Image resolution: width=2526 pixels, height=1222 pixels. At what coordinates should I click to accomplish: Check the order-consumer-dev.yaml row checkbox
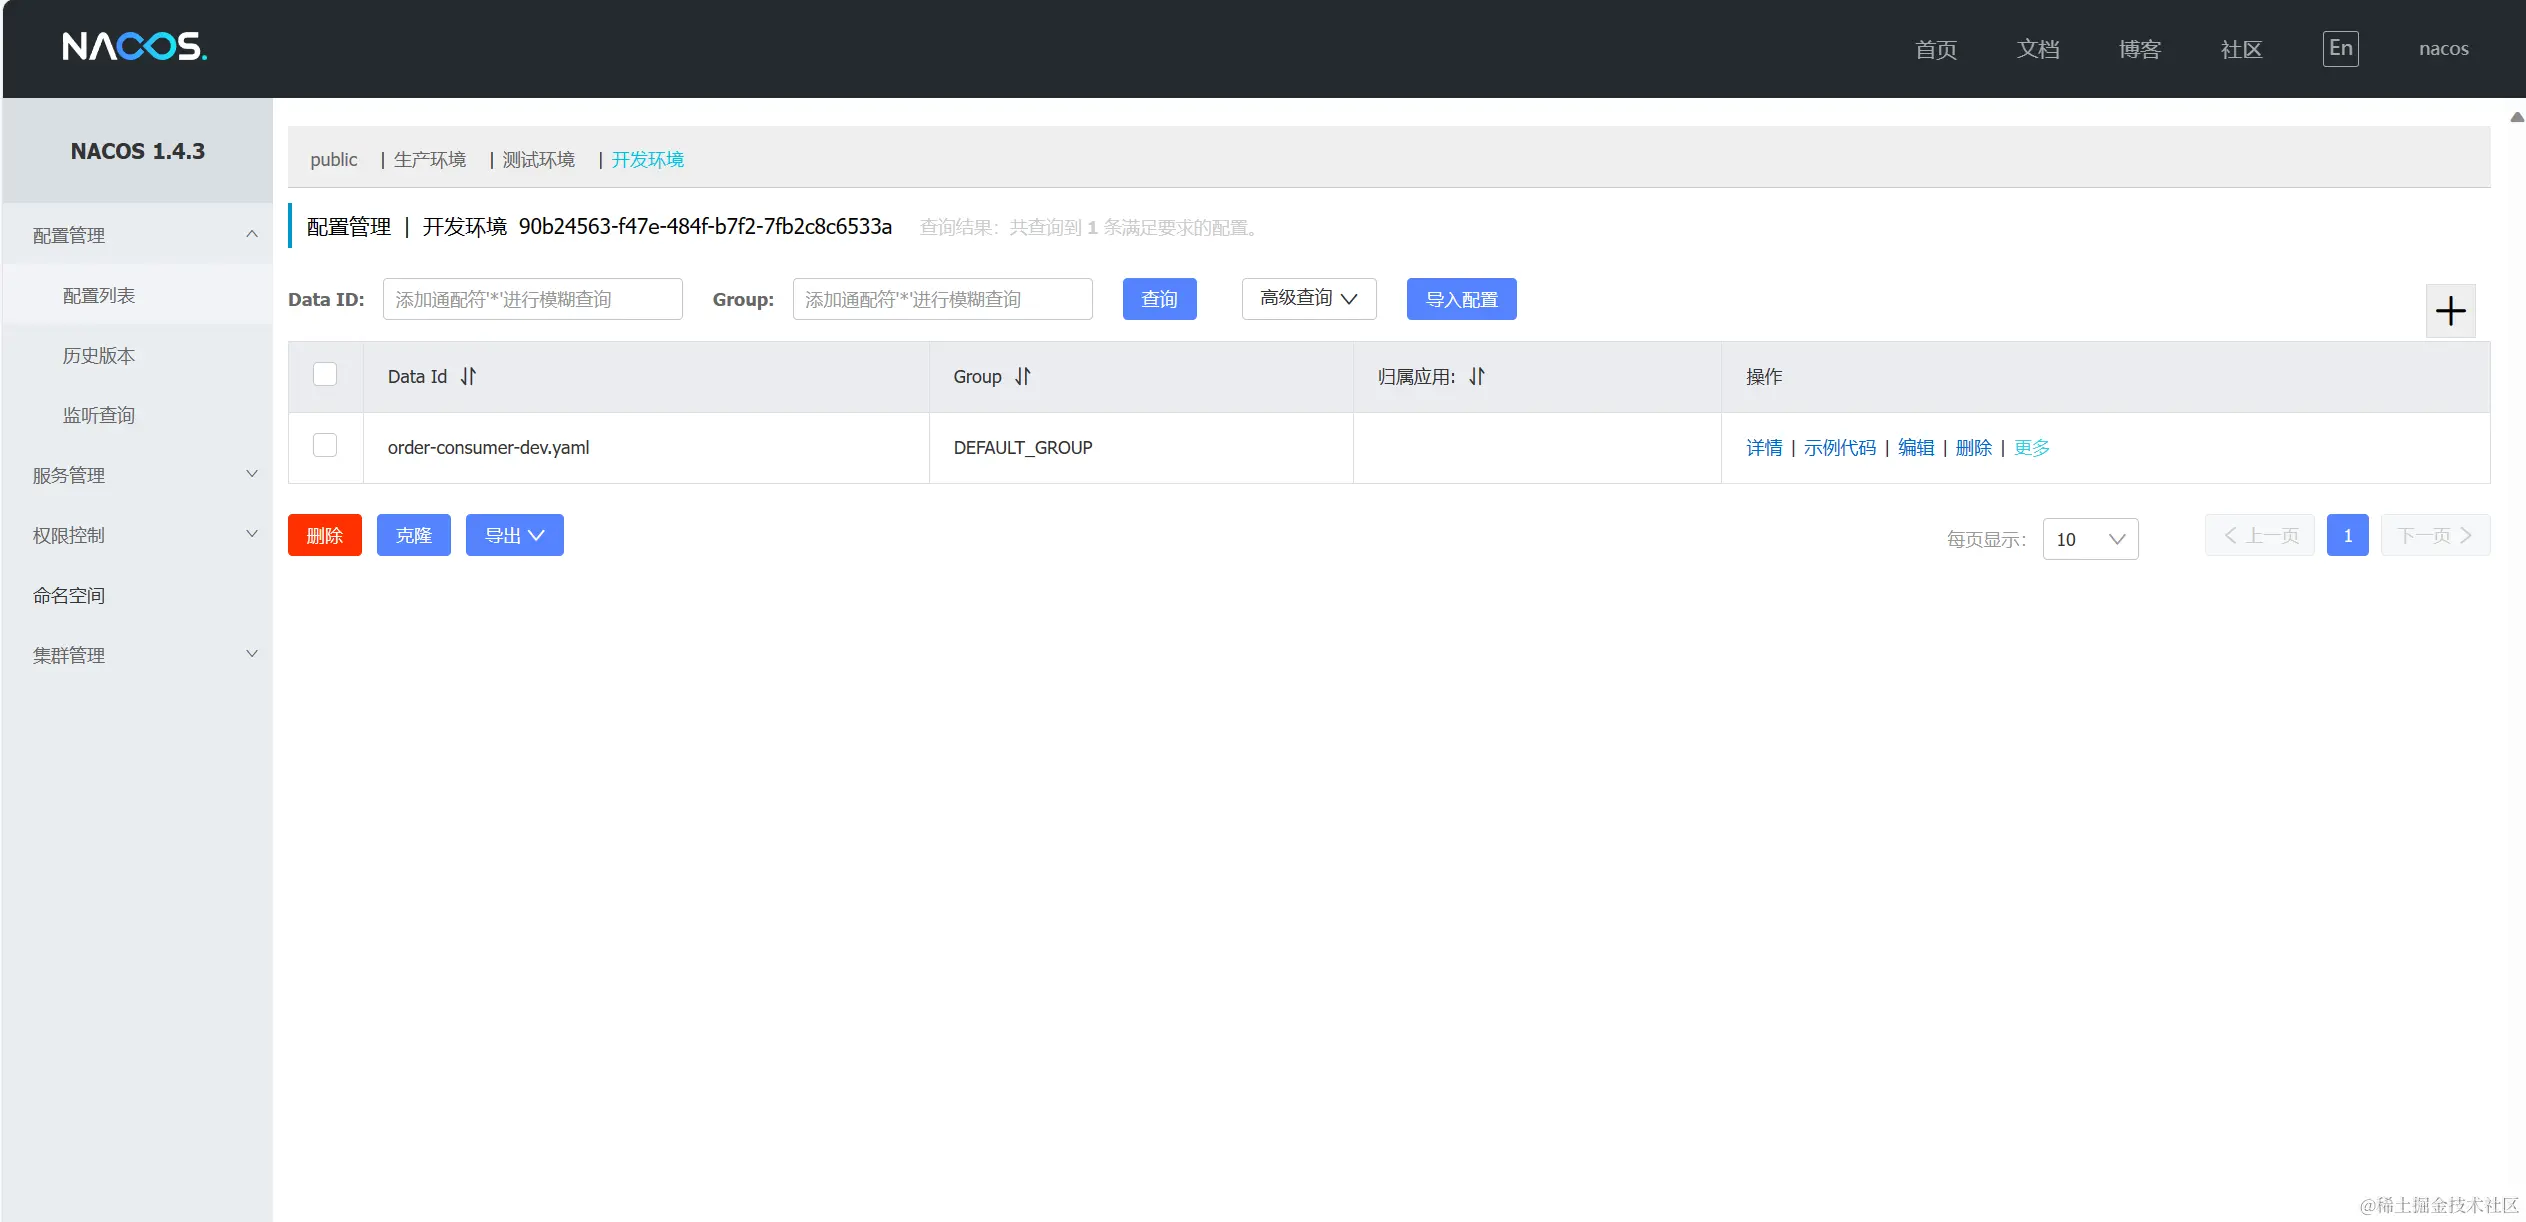click(x=325, y=445)
